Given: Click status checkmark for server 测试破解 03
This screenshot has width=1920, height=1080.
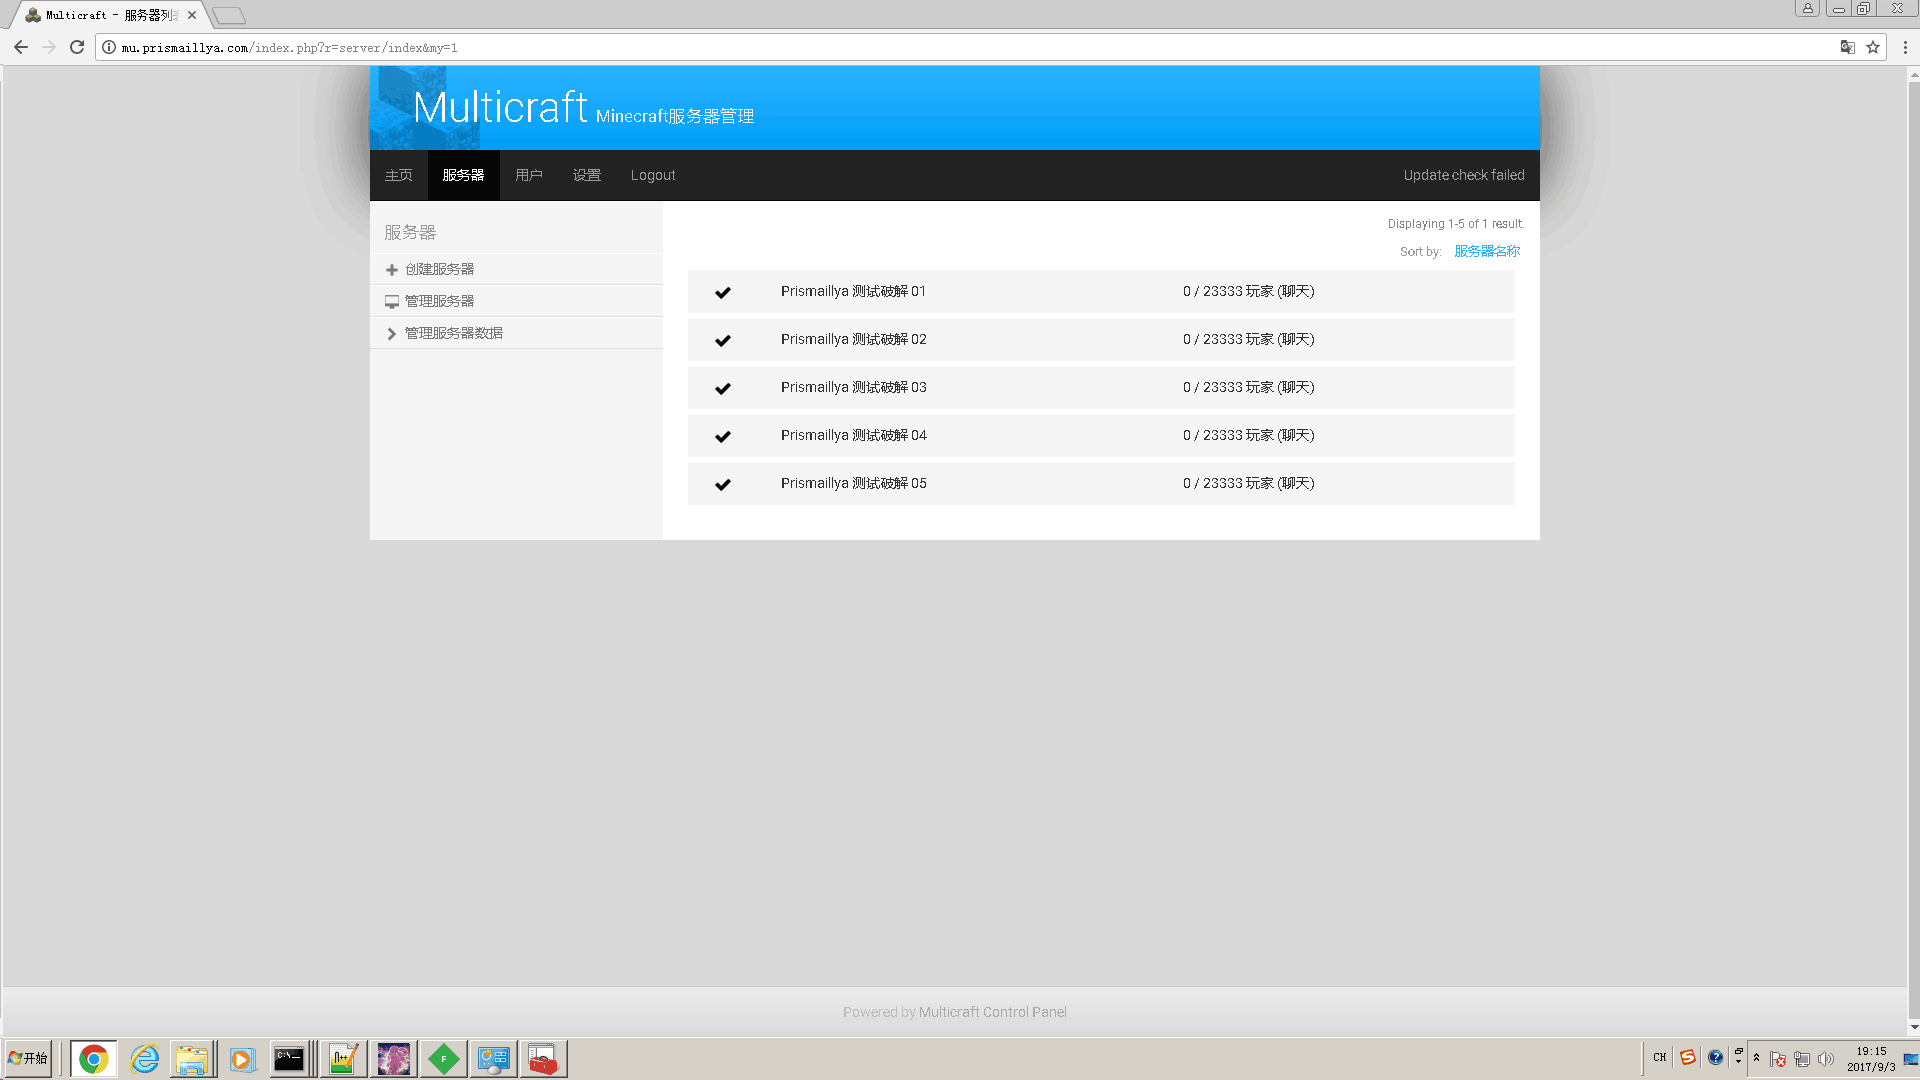Looking at the screenshot, I should [x=723, y=388].
